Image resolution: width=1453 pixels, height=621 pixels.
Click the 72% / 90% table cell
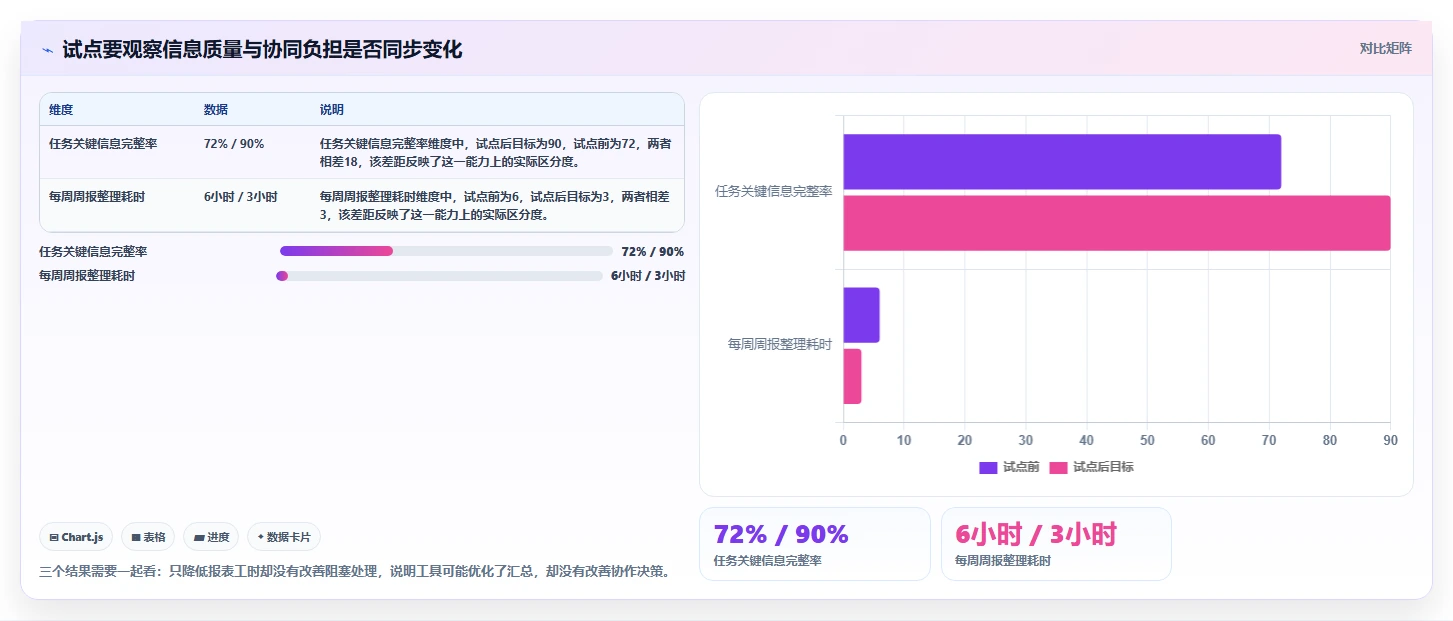(x=234, y=144)
